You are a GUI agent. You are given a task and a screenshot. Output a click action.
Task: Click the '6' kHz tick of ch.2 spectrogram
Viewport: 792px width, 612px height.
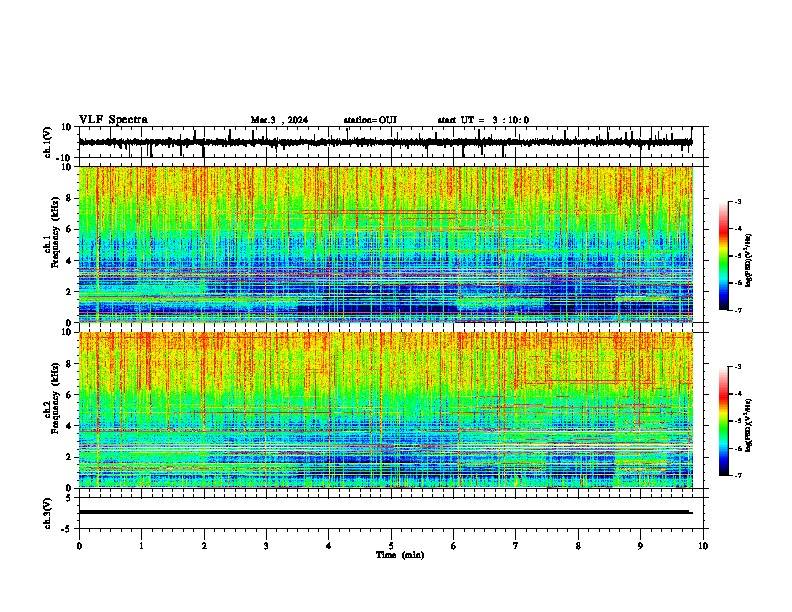point(70,395)
